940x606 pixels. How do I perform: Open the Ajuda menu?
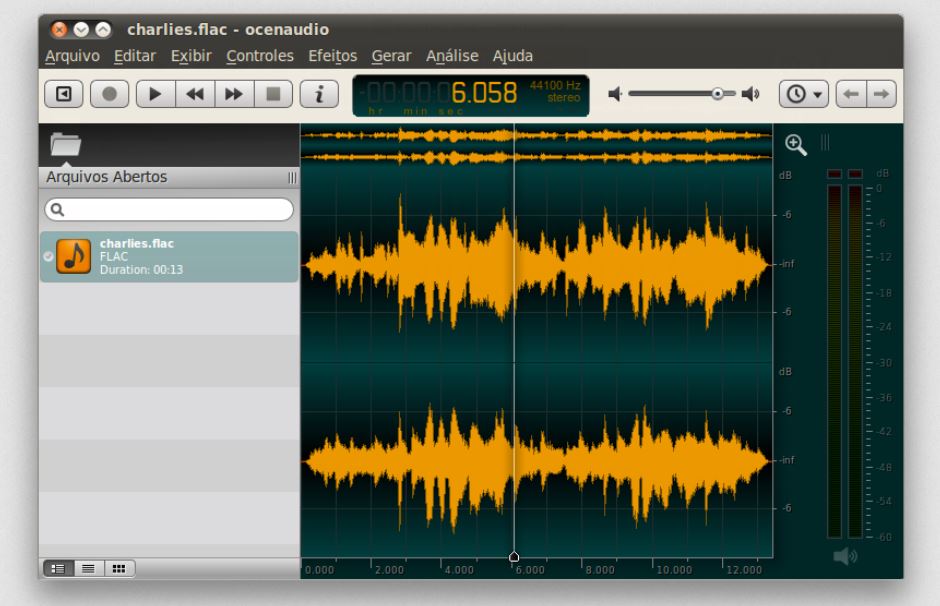click(513, 56)
